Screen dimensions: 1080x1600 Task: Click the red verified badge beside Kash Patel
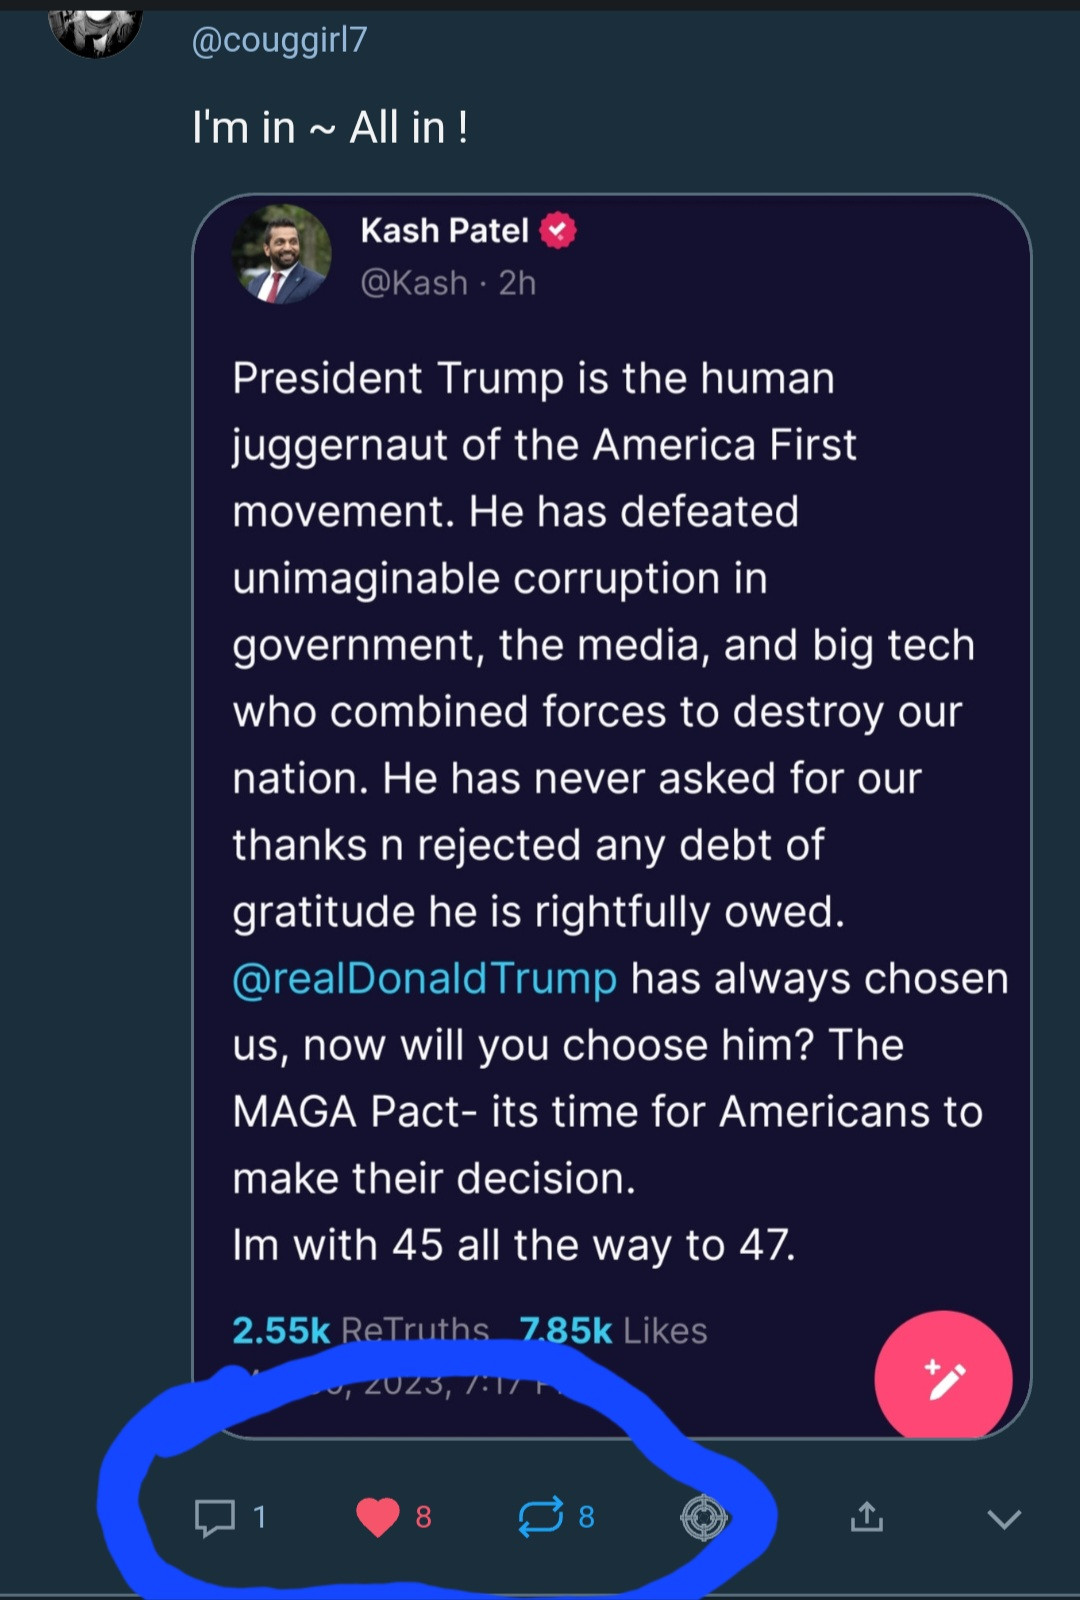[x=558, y=231]
